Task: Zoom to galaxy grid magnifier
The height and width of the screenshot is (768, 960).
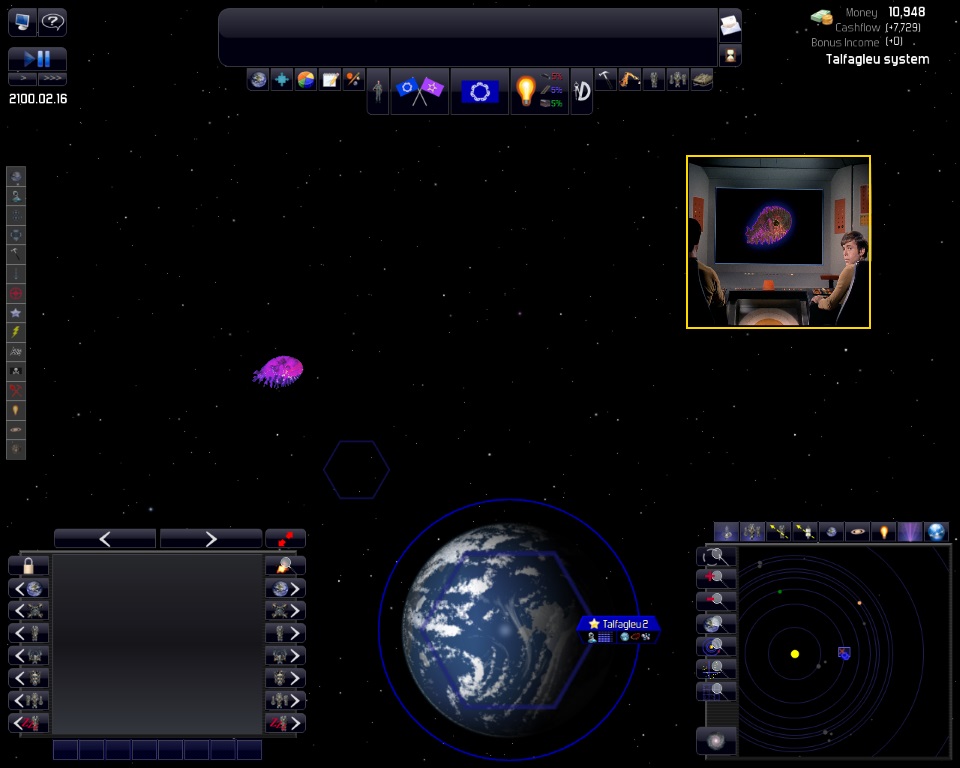Action: [x=716, y=691]
